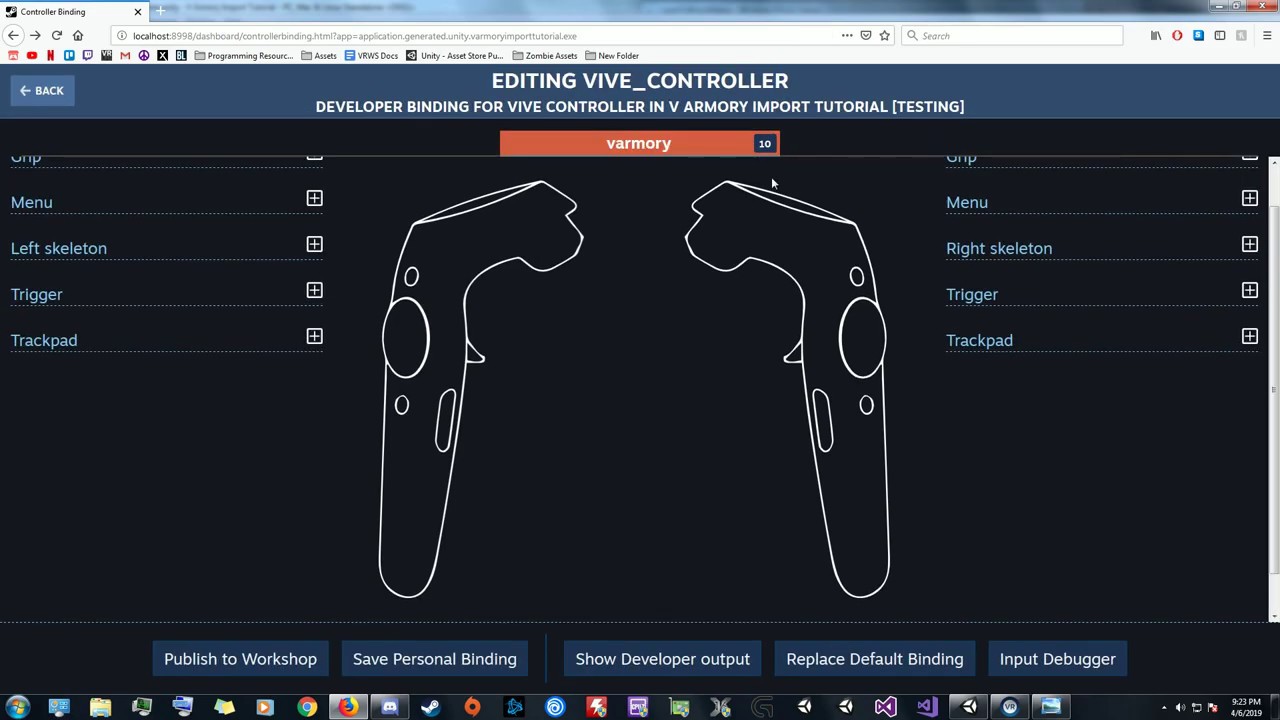Open the Assets bookmark folder
Viewport: 1280px width, 720px height.
pyautogui.click(x=319, y=56)
